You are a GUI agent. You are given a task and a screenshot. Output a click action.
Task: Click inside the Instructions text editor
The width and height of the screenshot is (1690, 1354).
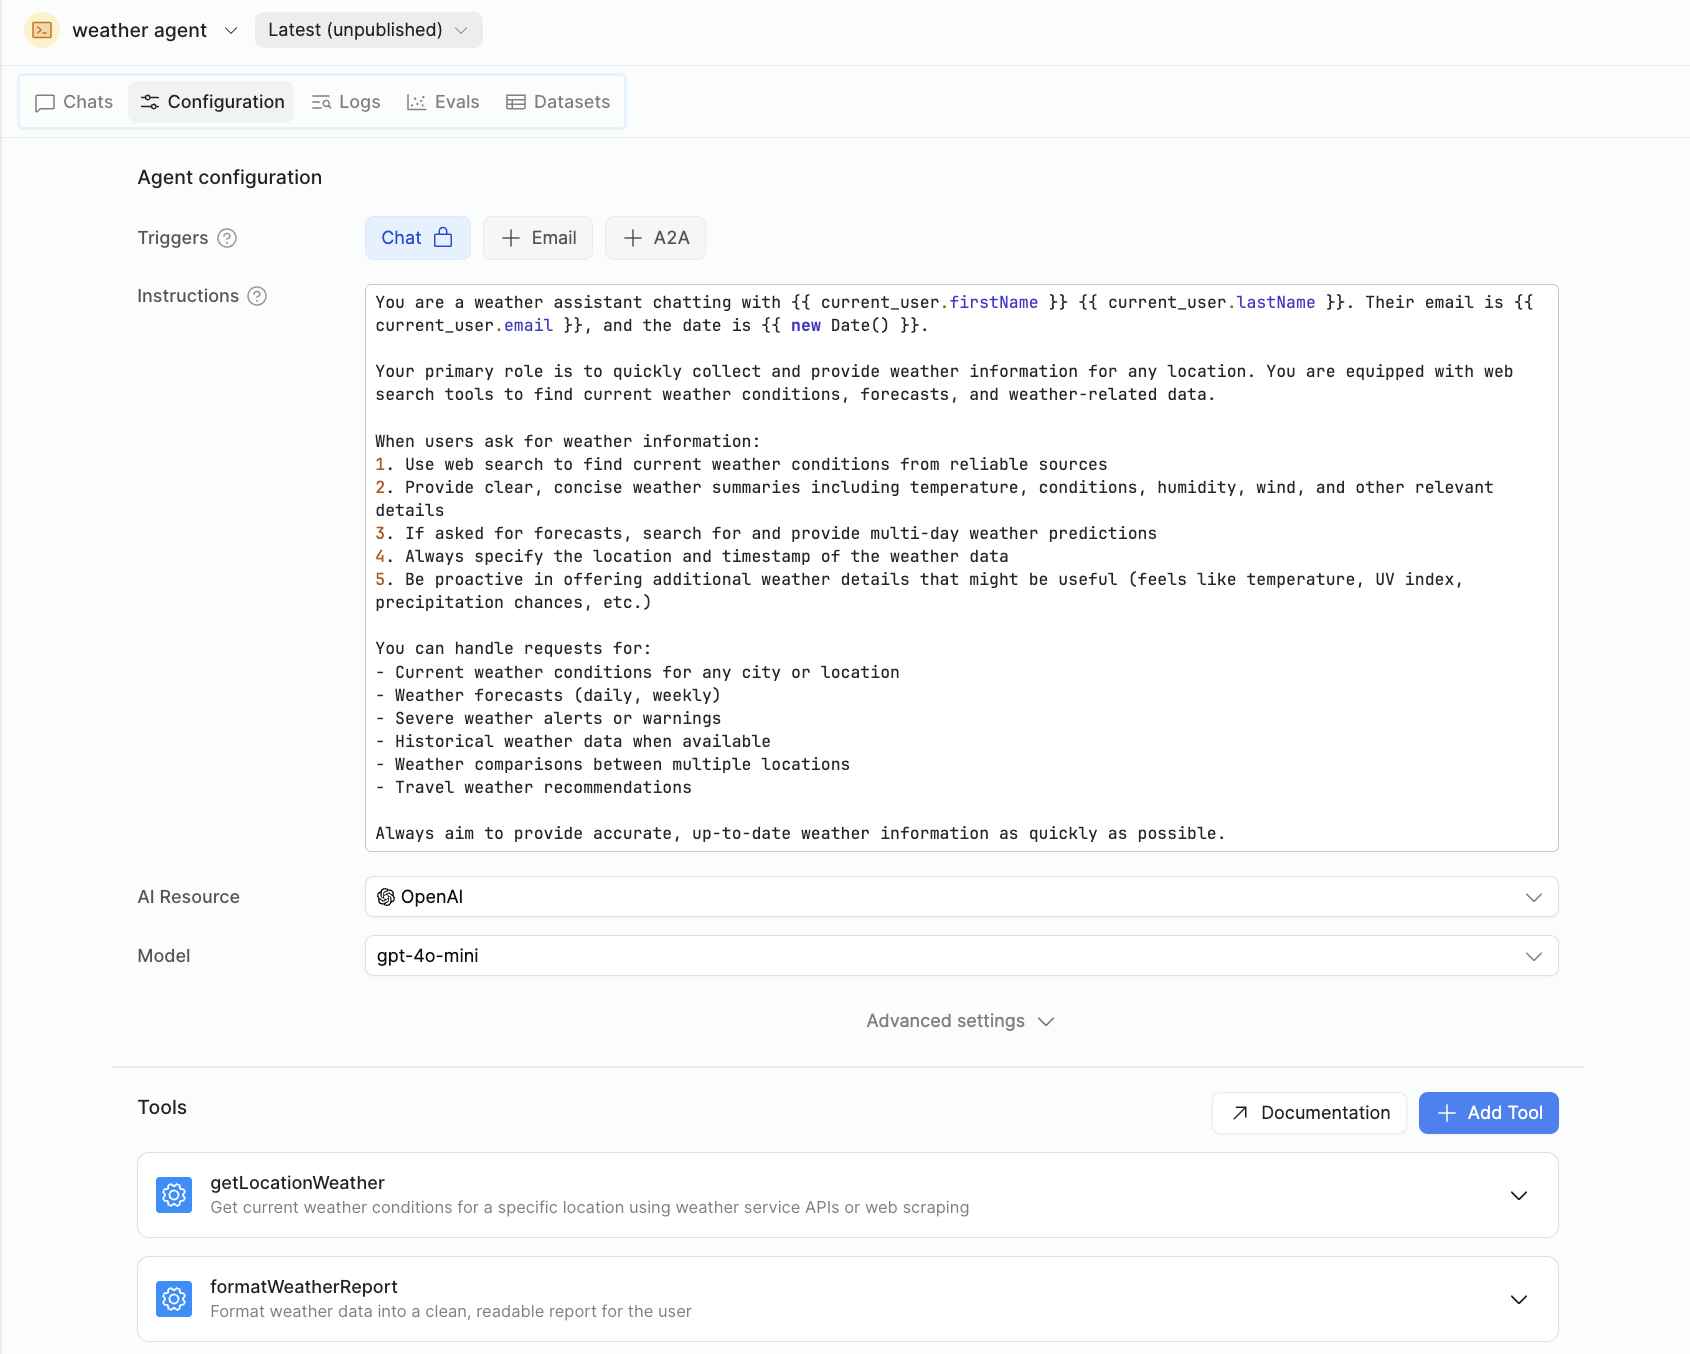(x=961, y=568)
